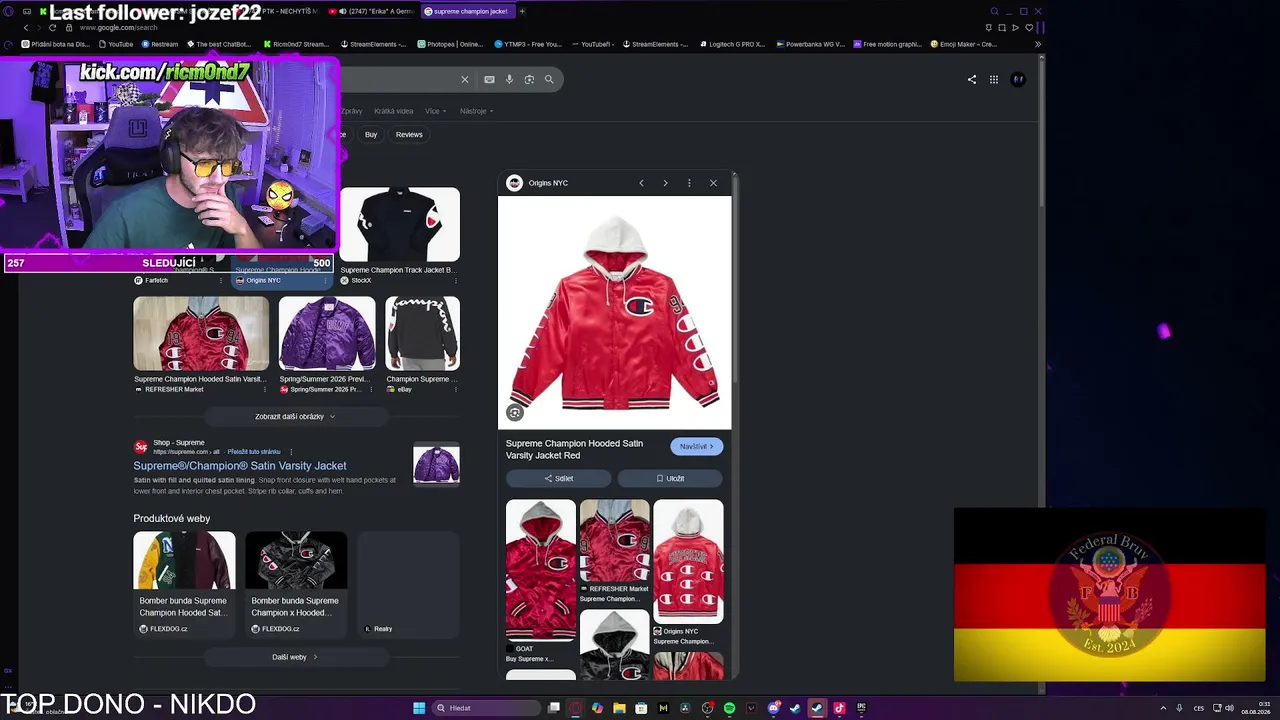Click the share icon near Google apps
1280x720 pixels.
click(971, 79)
